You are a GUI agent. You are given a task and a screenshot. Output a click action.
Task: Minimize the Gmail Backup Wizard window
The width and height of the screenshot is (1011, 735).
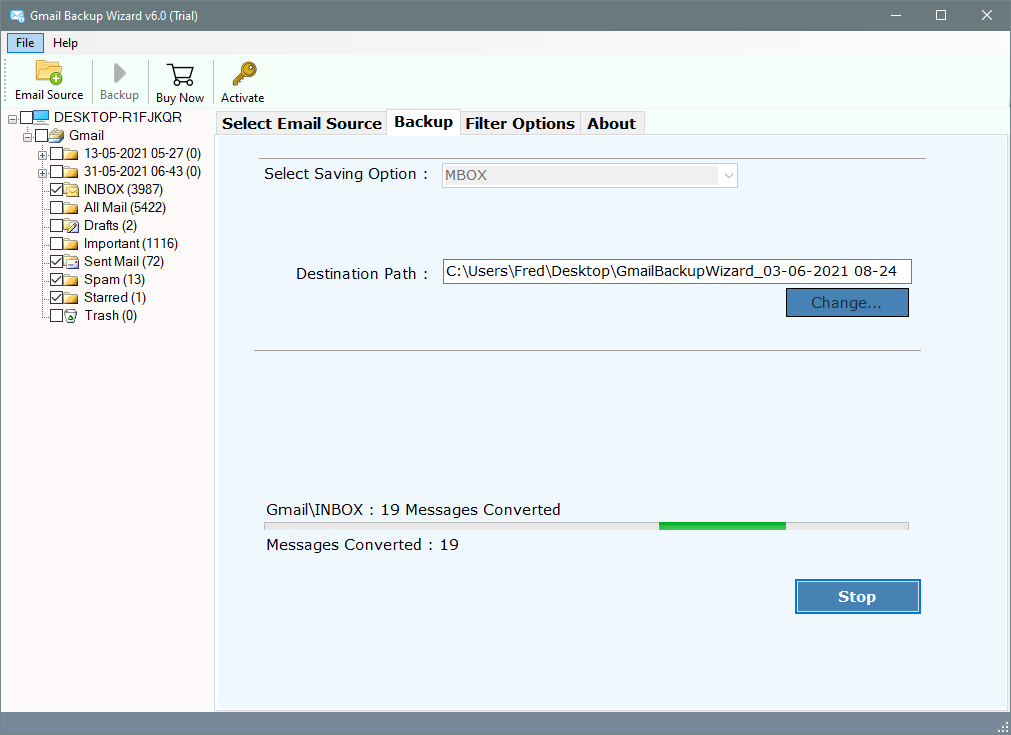click(896, 15)
